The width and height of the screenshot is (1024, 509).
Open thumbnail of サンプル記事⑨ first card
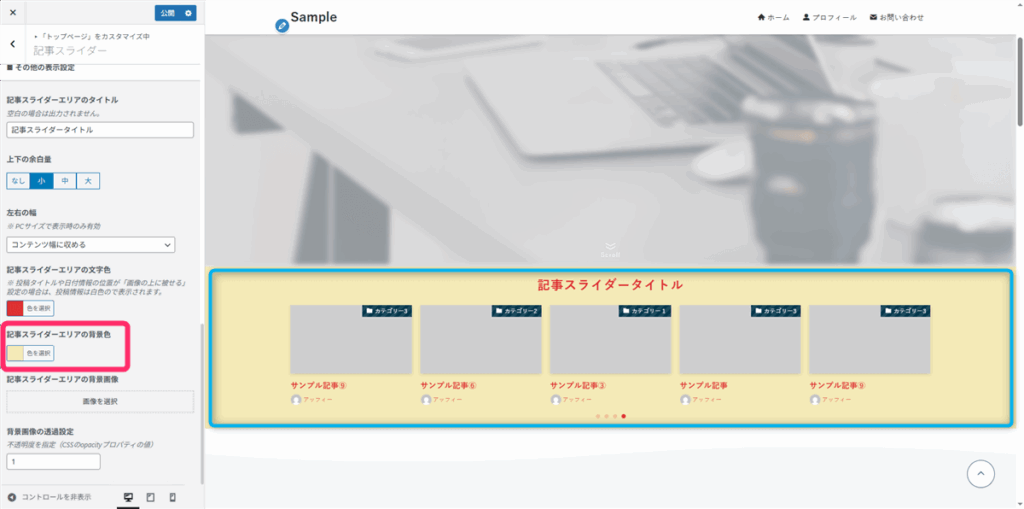(351, 339)
